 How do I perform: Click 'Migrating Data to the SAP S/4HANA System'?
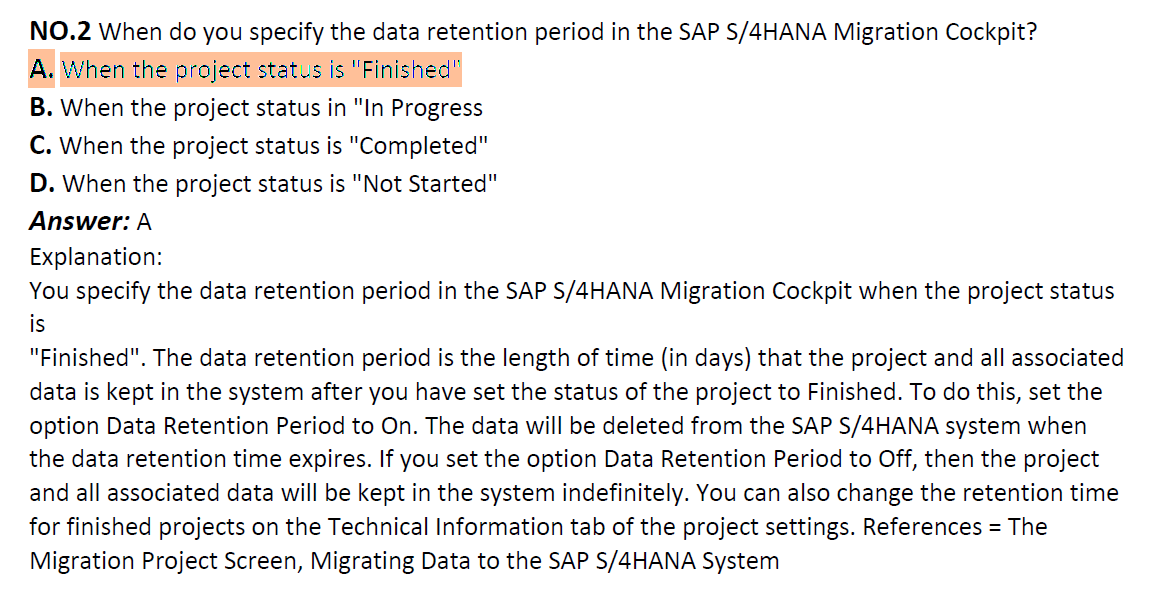(545, 560)
